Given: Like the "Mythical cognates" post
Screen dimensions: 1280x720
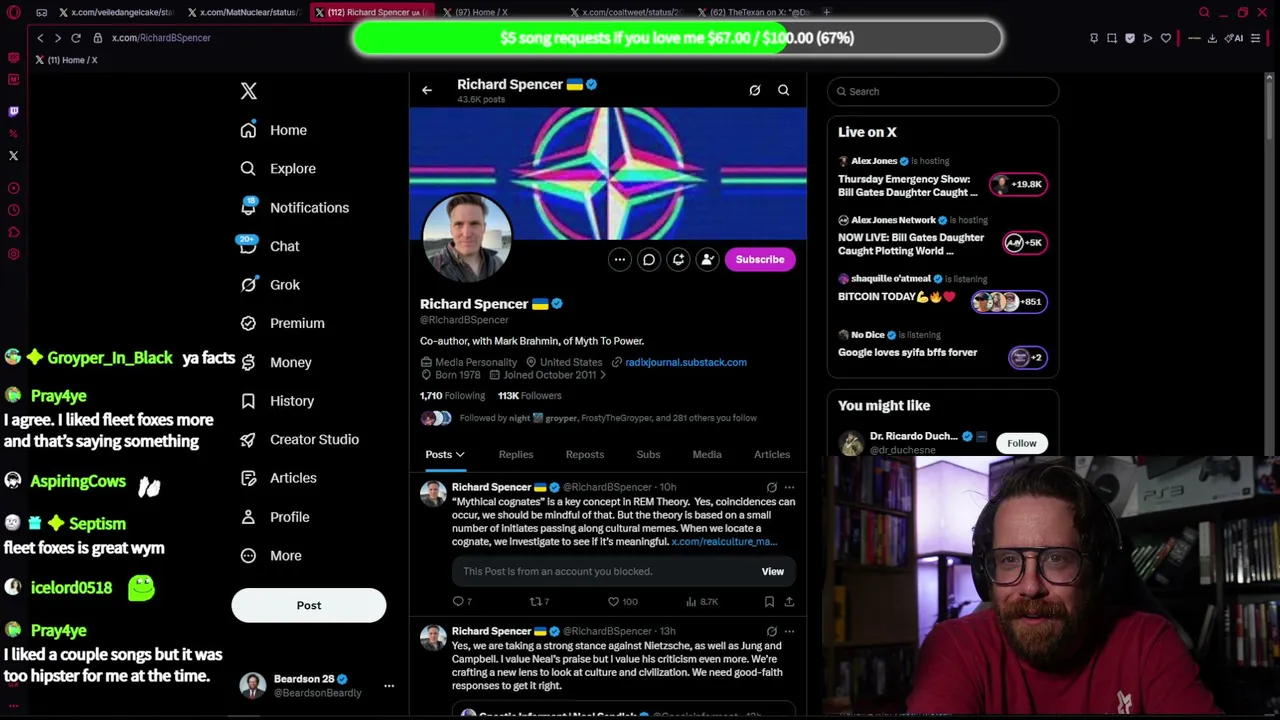Looking at the screenshot, I should coord(614,601).
